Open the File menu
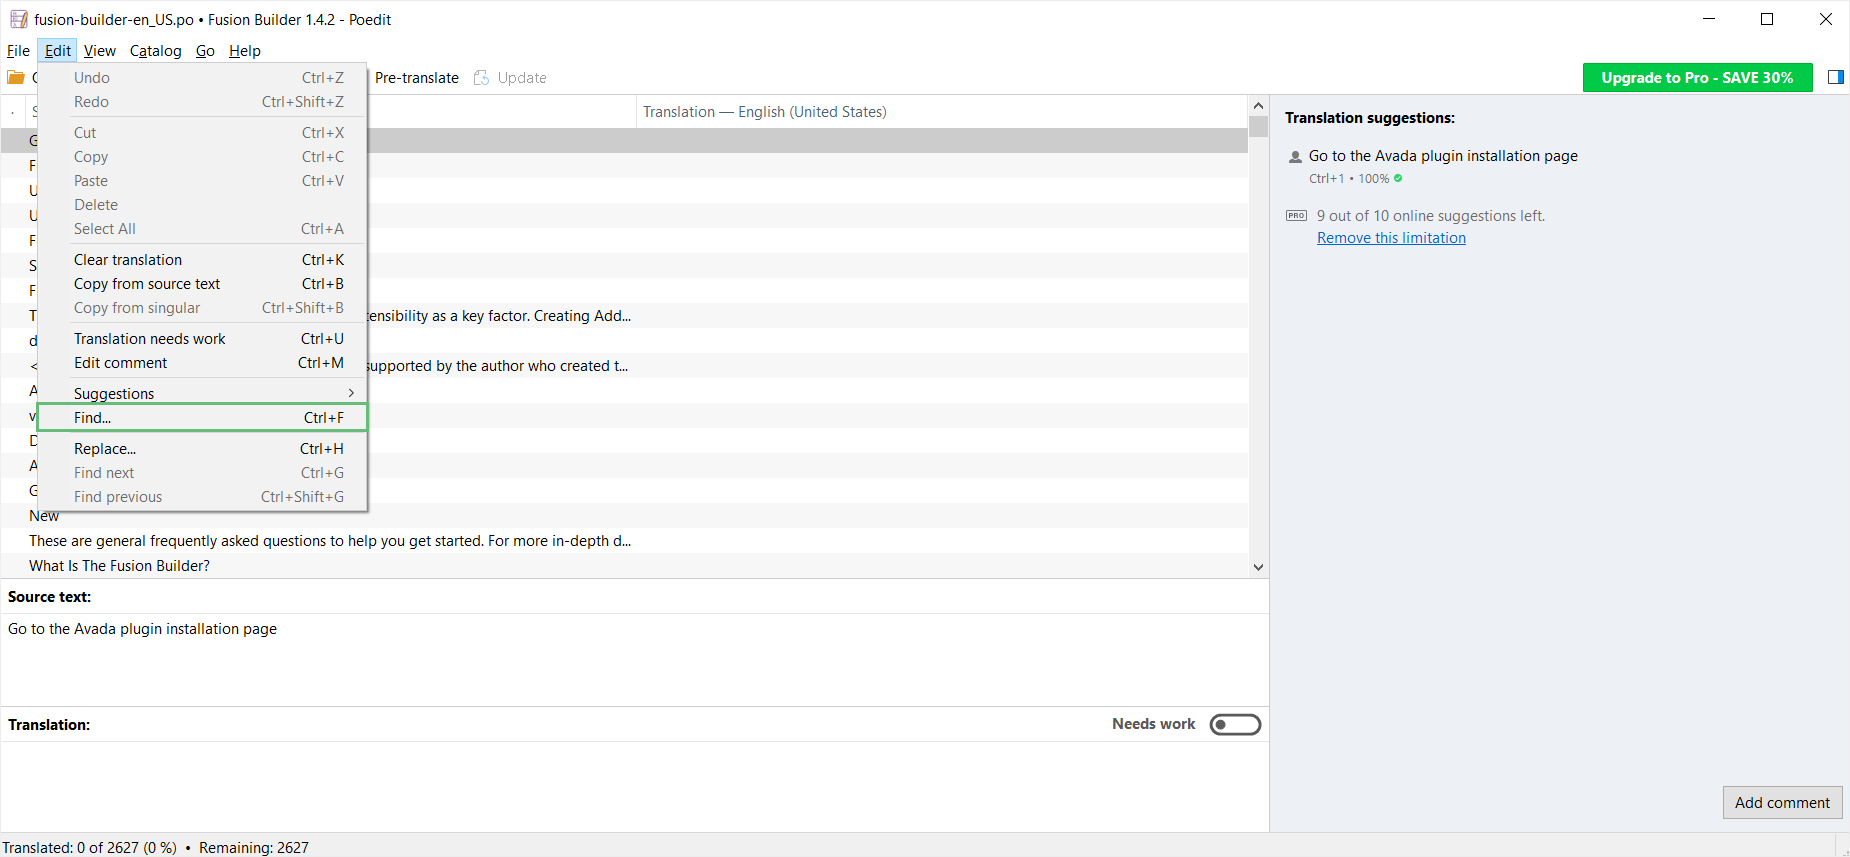 tap(18, 50)
